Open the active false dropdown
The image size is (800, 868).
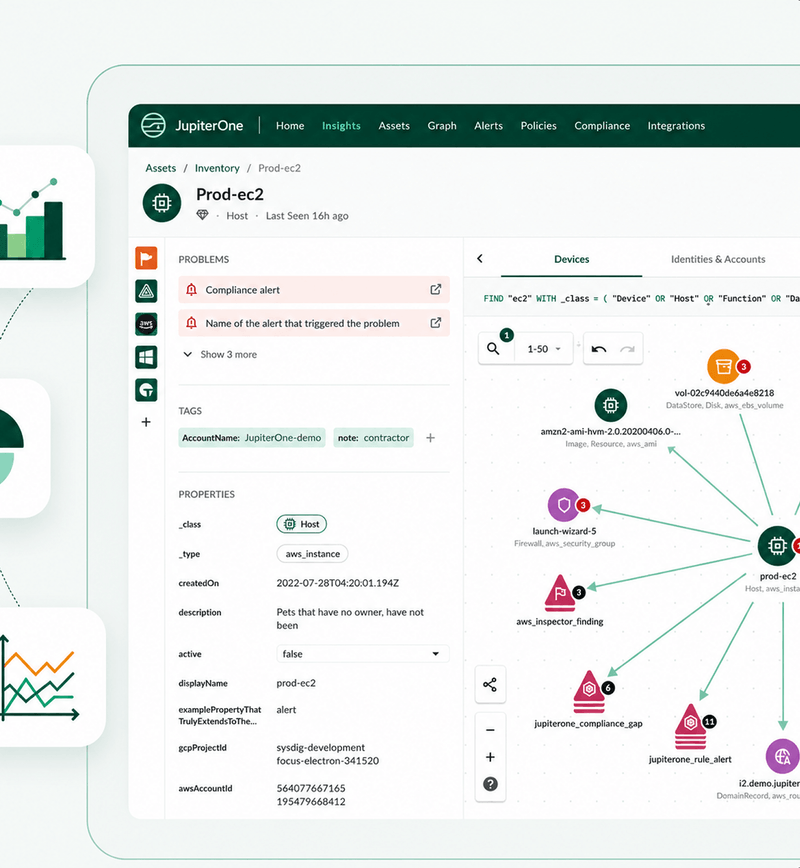click(x=363, y=654)
